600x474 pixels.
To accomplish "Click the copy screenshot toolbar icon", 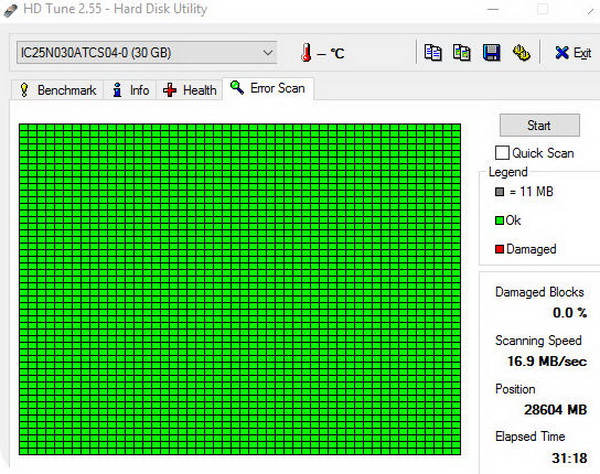I will pos(461,52).
